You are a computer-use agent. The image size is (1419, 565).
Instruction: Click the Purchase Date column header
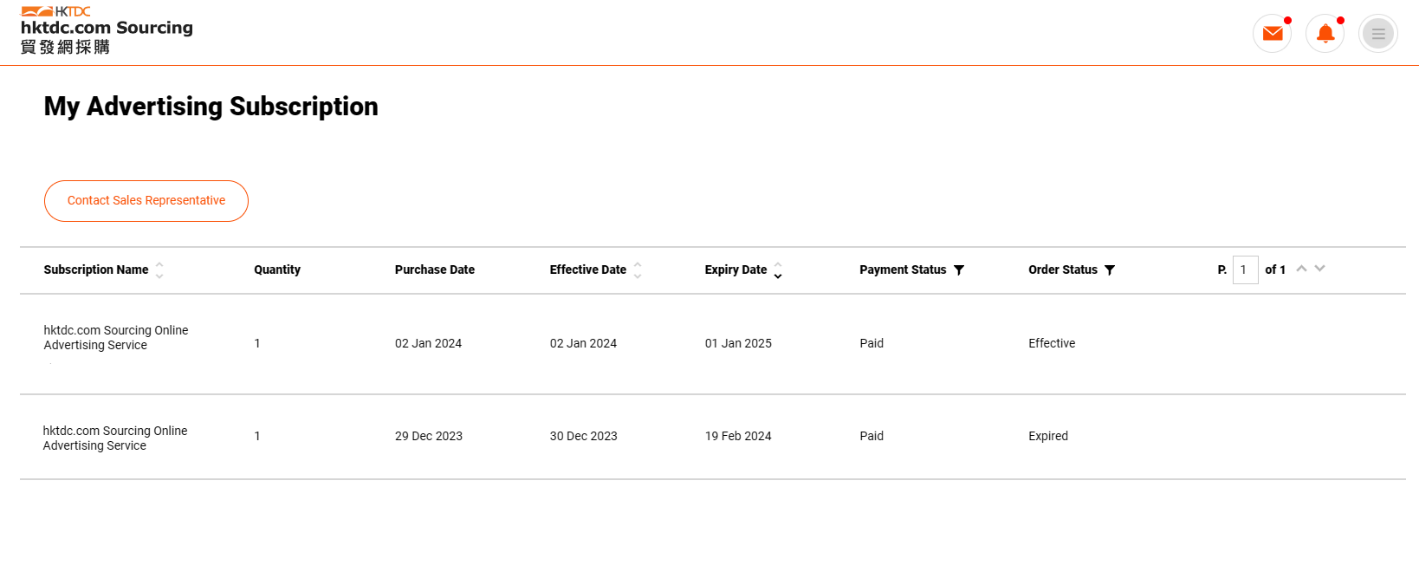435,270
